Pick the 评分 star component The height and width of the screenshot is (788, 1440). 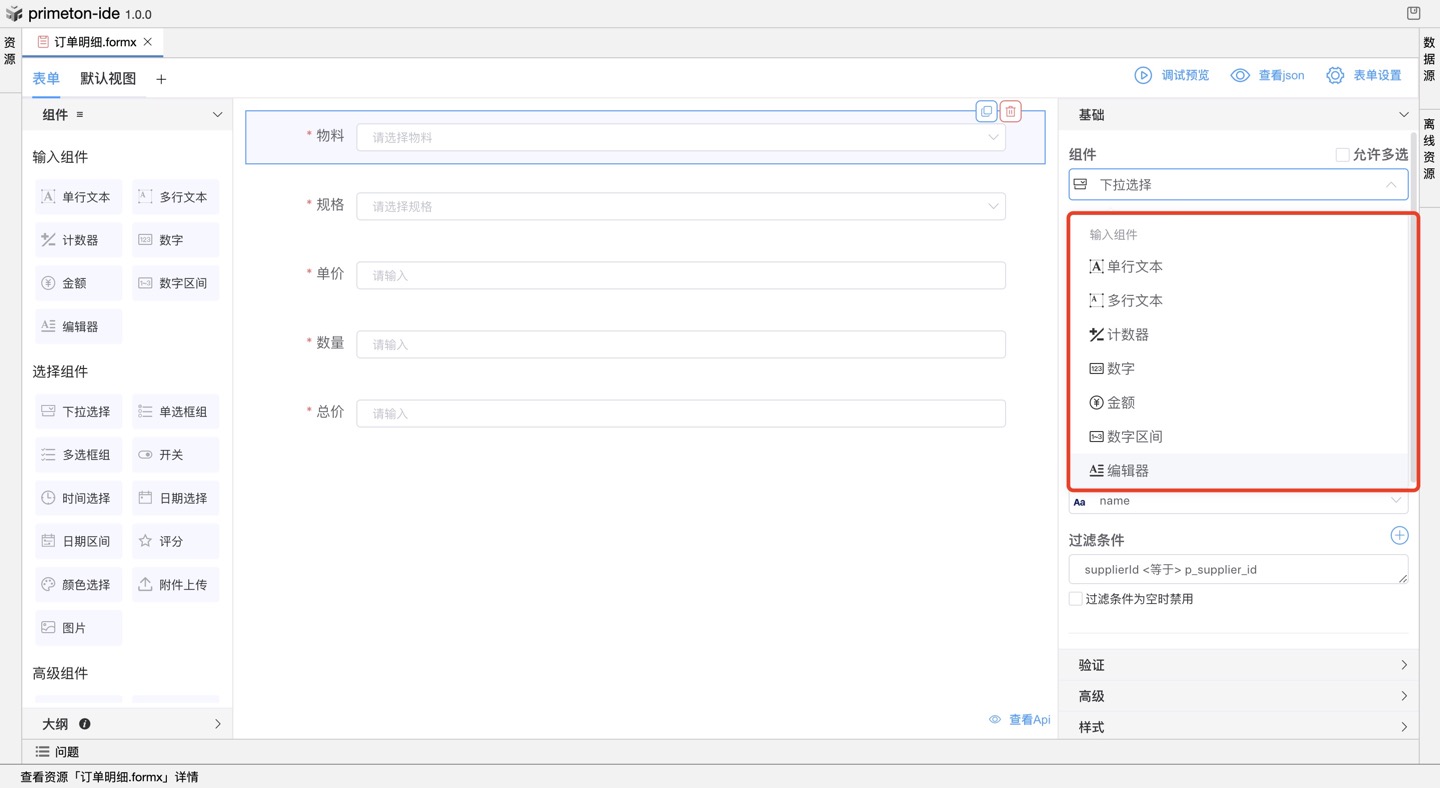(174, 541)
